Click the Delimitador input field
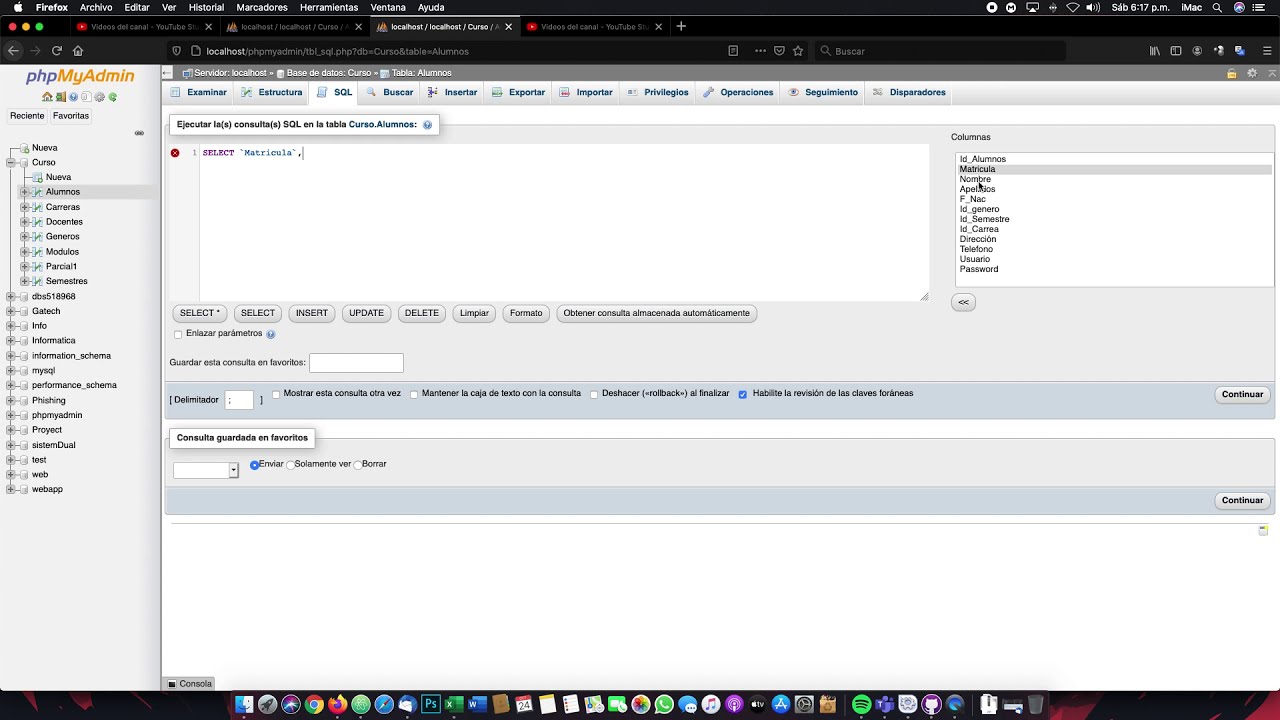1280x720 pixels. tap(239, 400)
